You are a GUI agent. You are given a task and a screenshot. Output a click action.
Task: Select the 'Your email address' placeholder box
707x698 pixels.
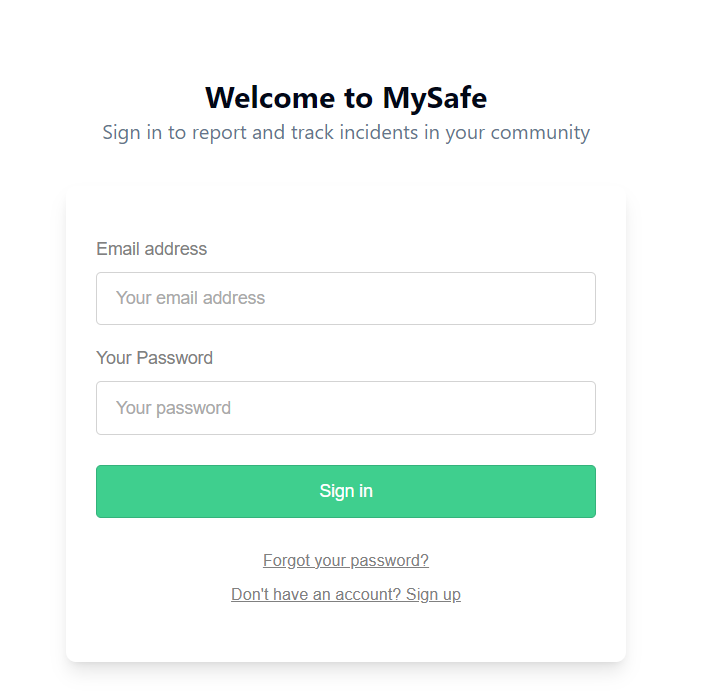pos(345,298)
